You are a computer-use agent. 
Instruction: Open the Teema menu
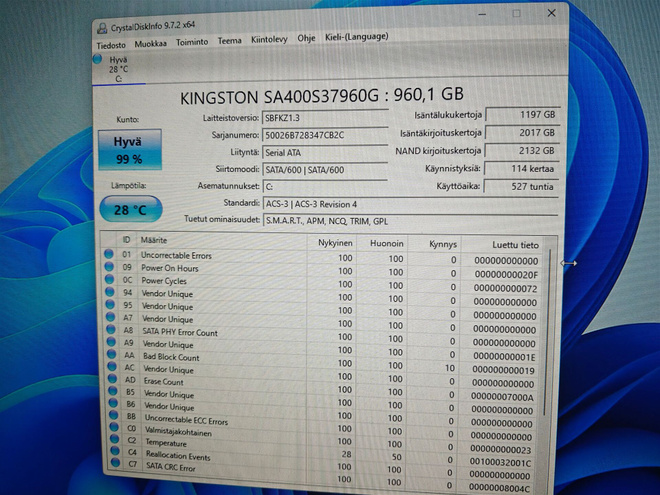229,40
